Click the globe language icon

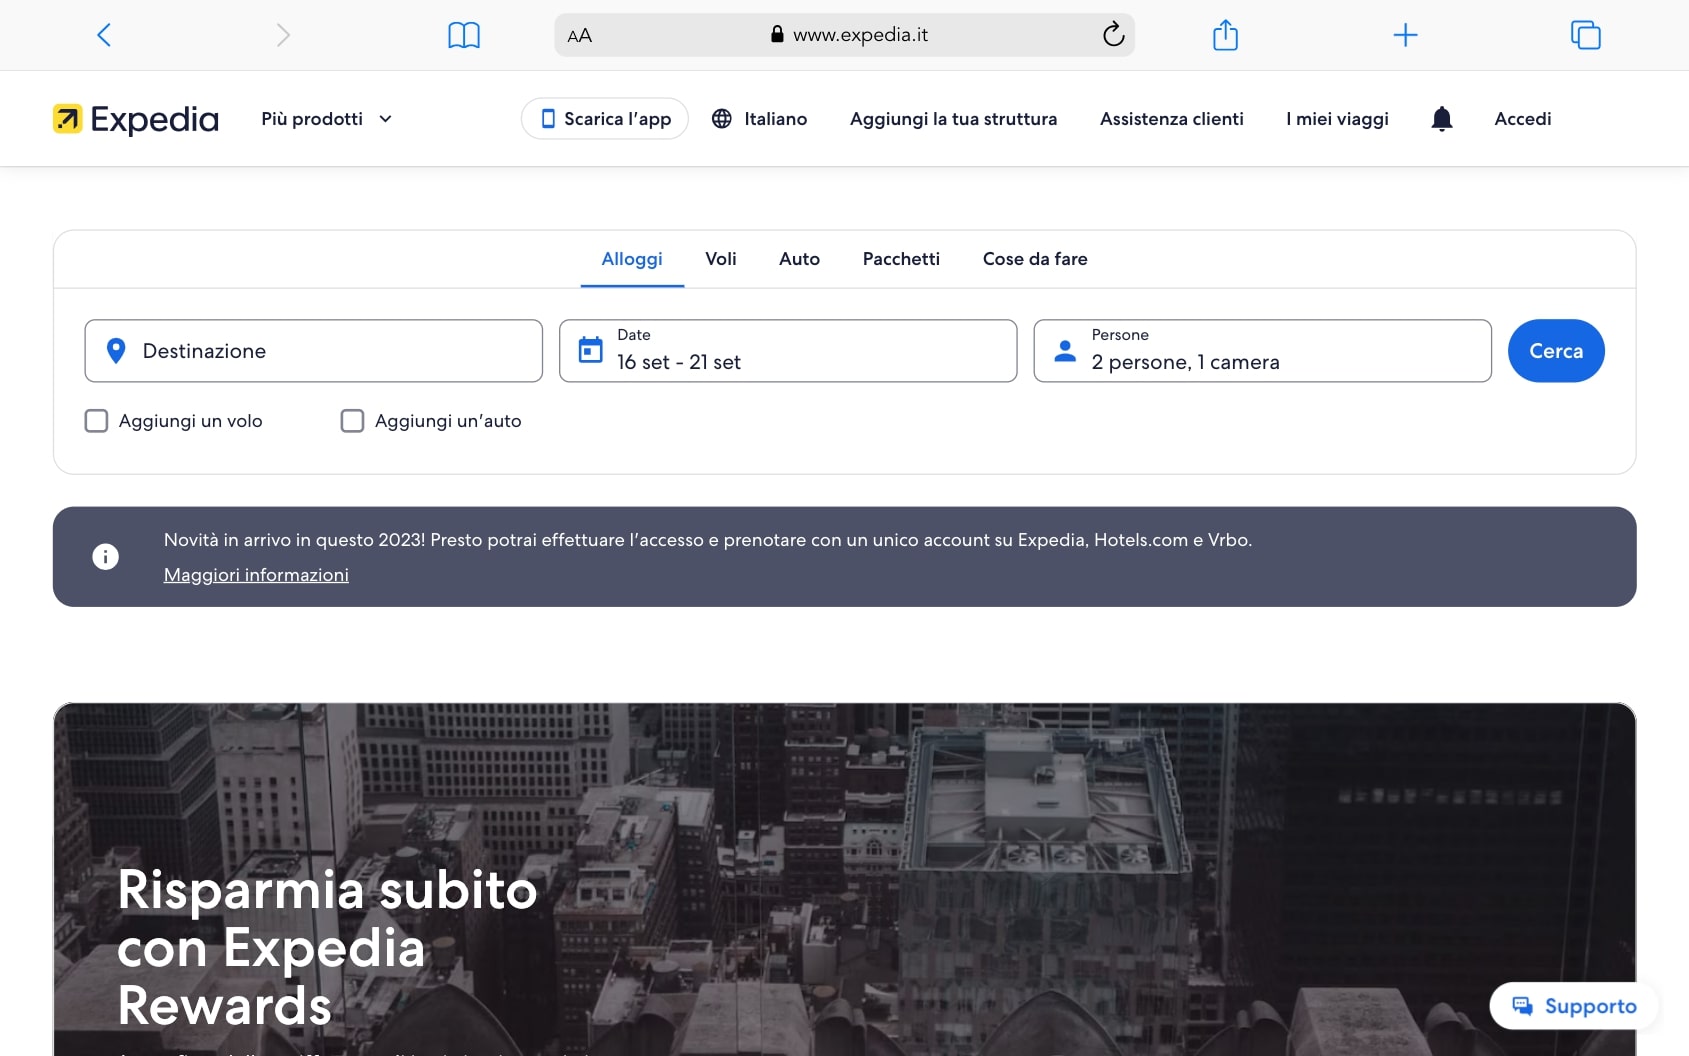pos(722,119)
